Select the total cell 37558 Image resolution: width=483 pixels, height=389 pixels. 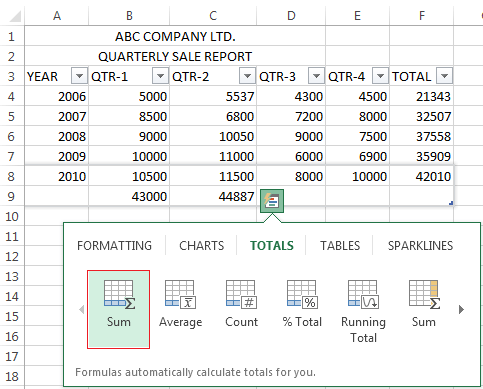click(x=422, y=136)
